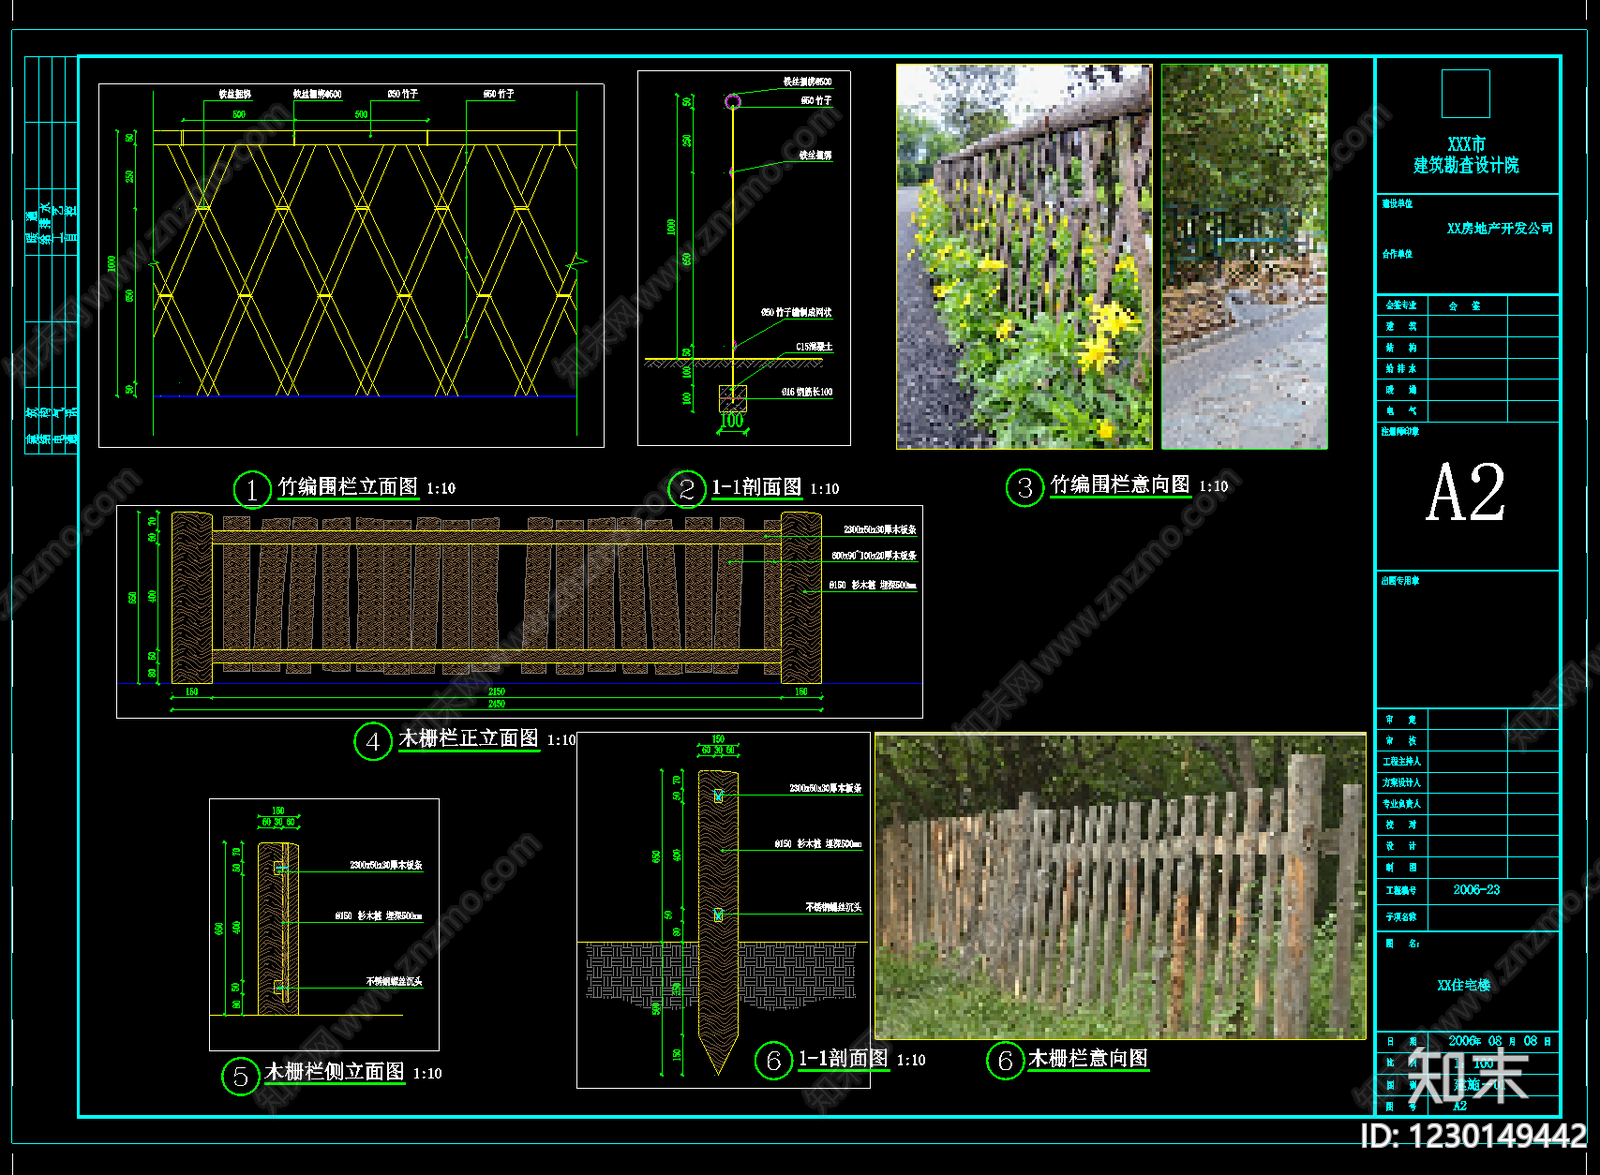The height and width of the screenshot is (1175, 1600).
Task: Click the wooden picket fence photo
Action: (x=1120, y=886)
